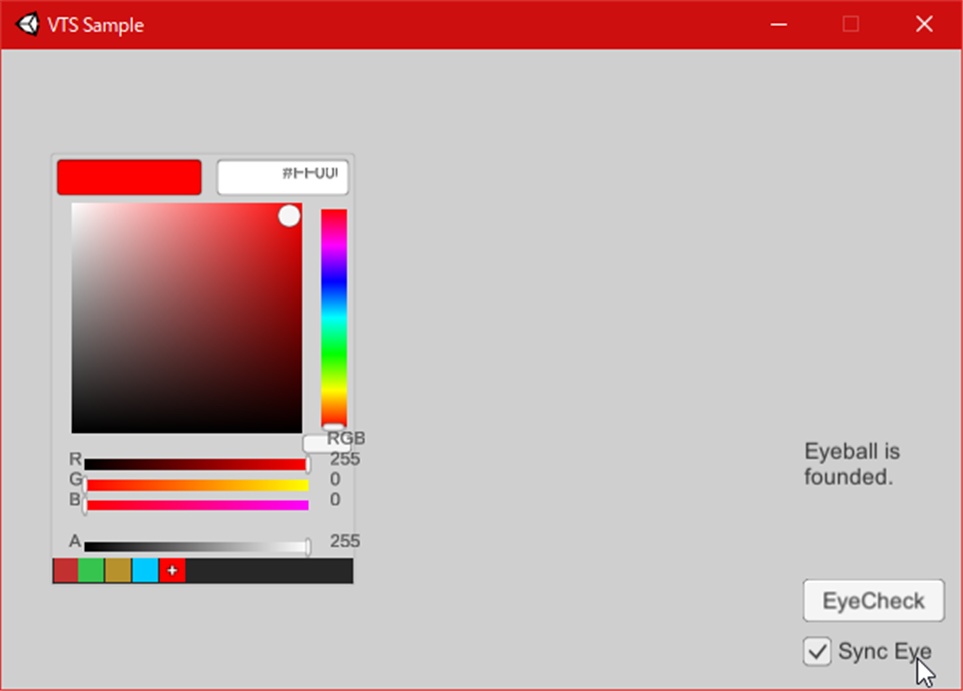Click the R value 255
This screenshot has width=963, height=691.
[345, 459]
